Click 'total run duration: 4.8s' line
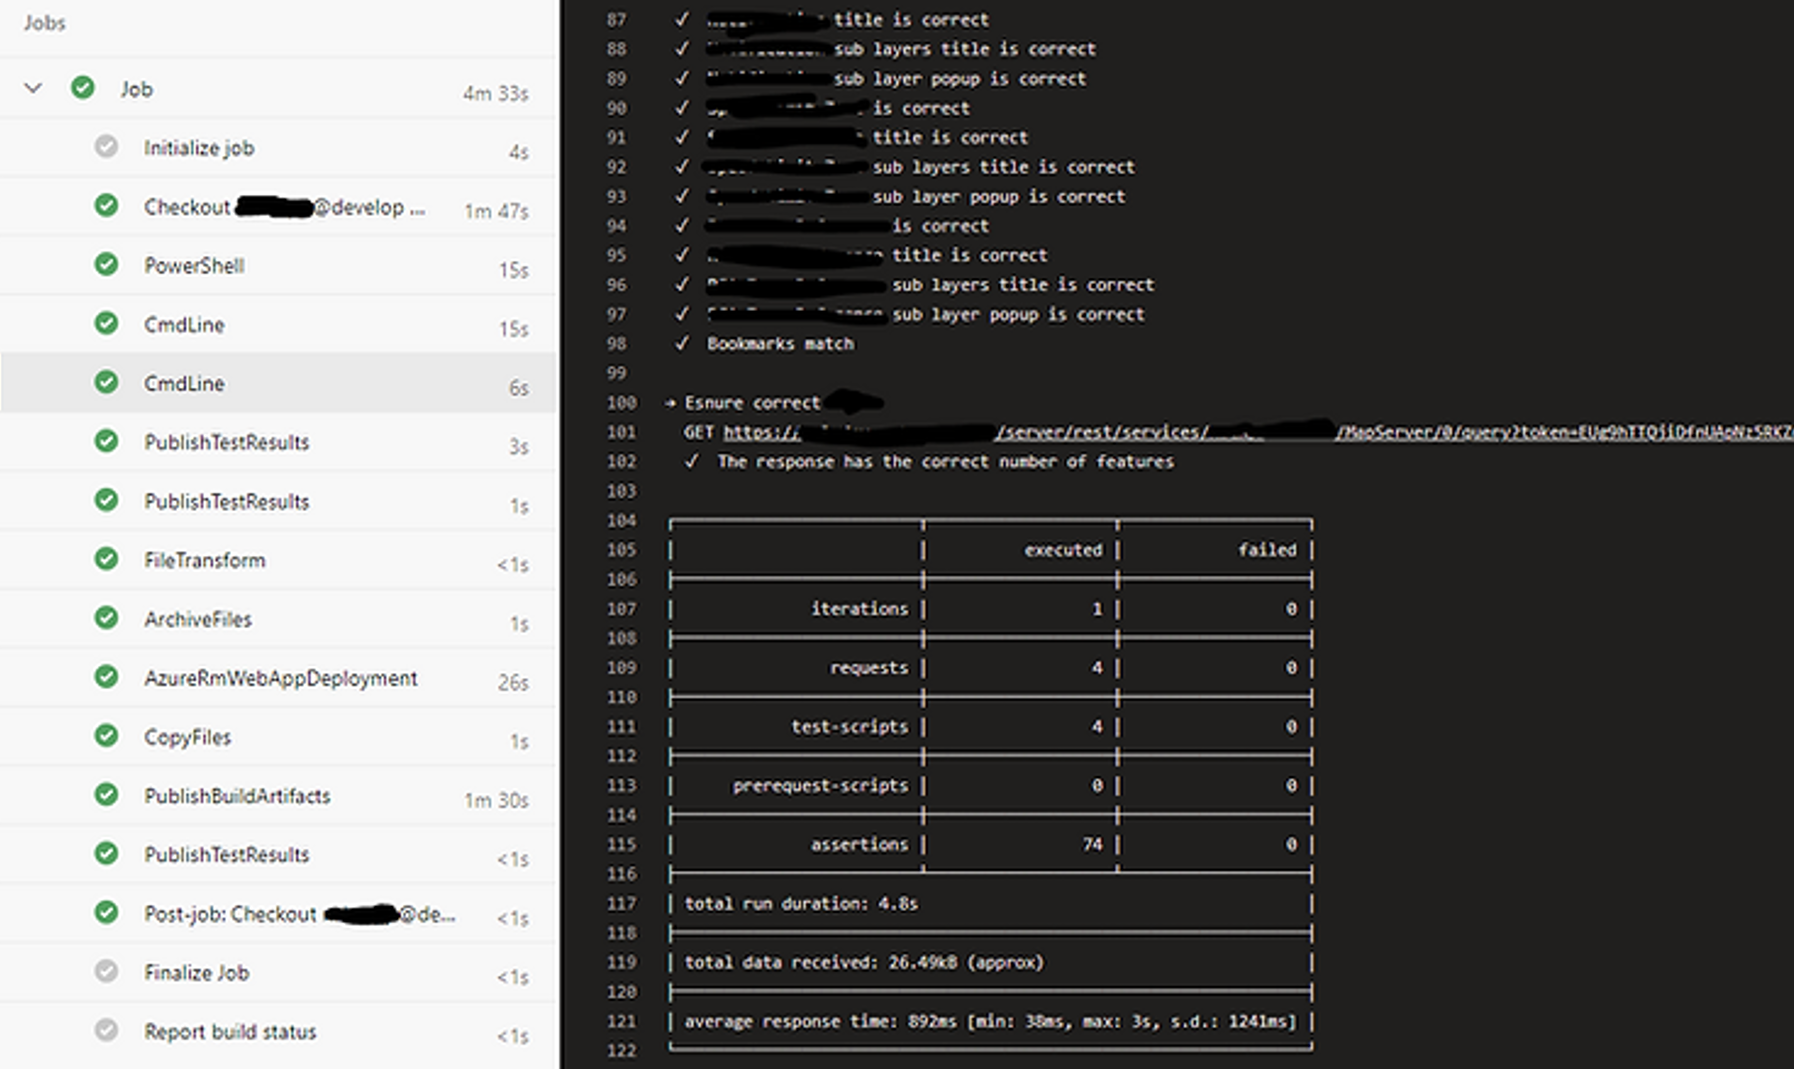The width and height of the screenshot is (1794, 1070). coord(801,904)
